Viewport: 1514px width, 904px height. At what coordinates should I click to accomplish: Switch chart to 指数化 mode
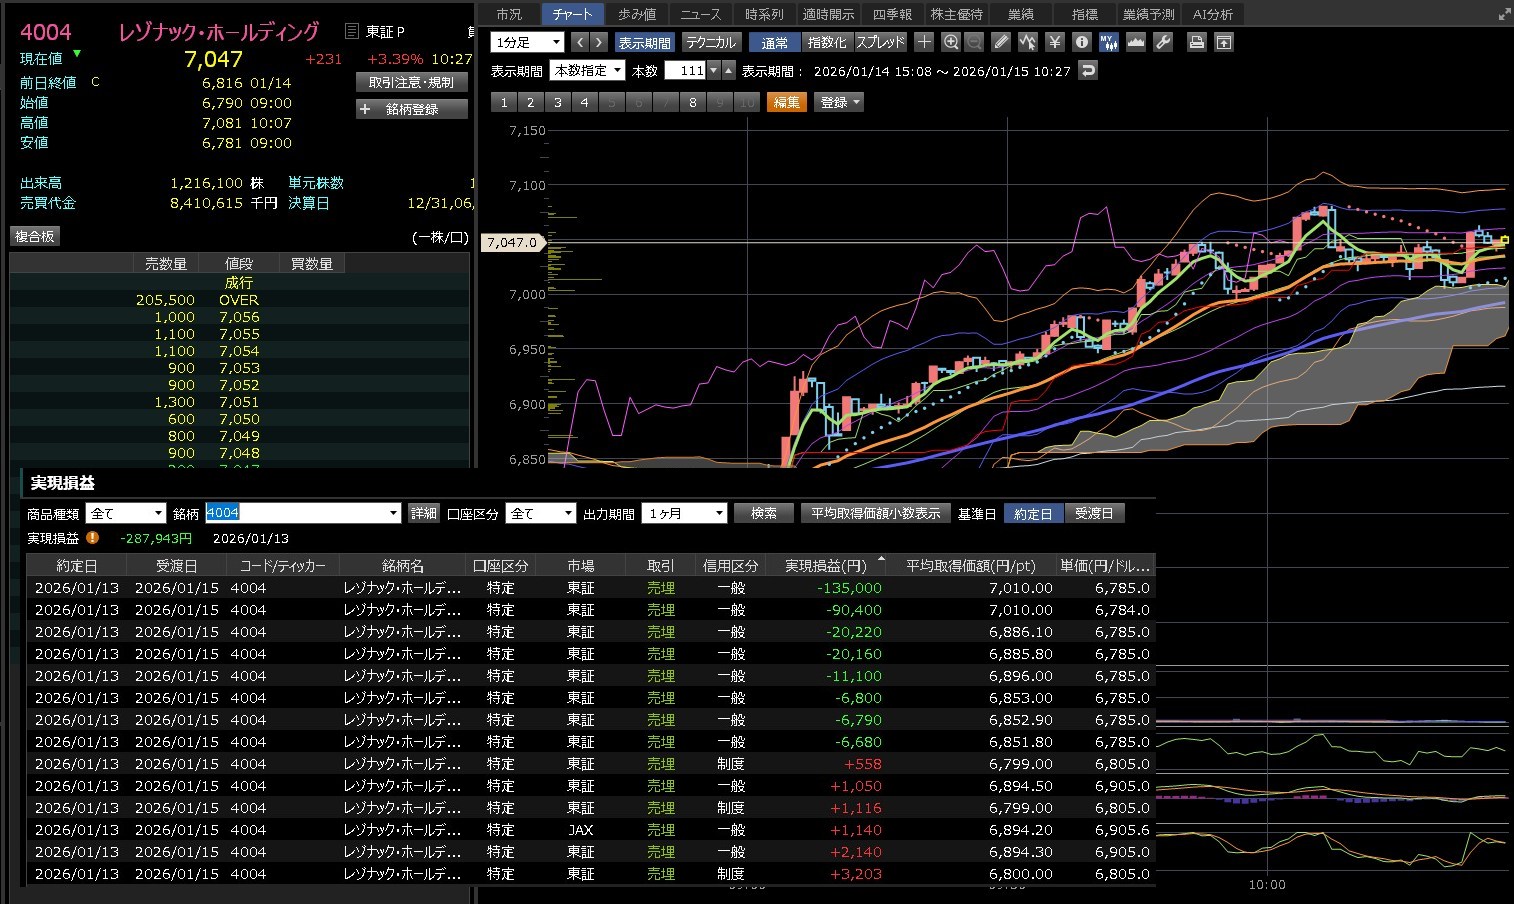tap(826, 42)
